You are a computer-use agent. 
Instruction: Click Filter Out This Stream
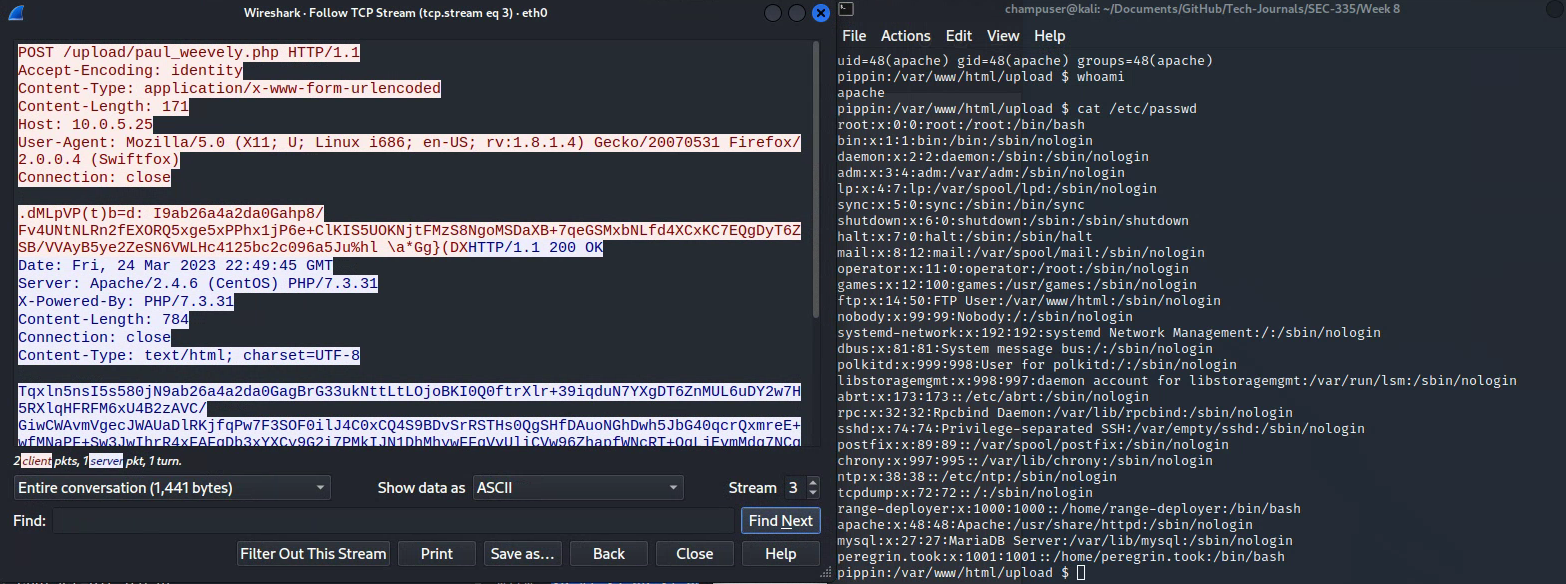tap(313, 554)
